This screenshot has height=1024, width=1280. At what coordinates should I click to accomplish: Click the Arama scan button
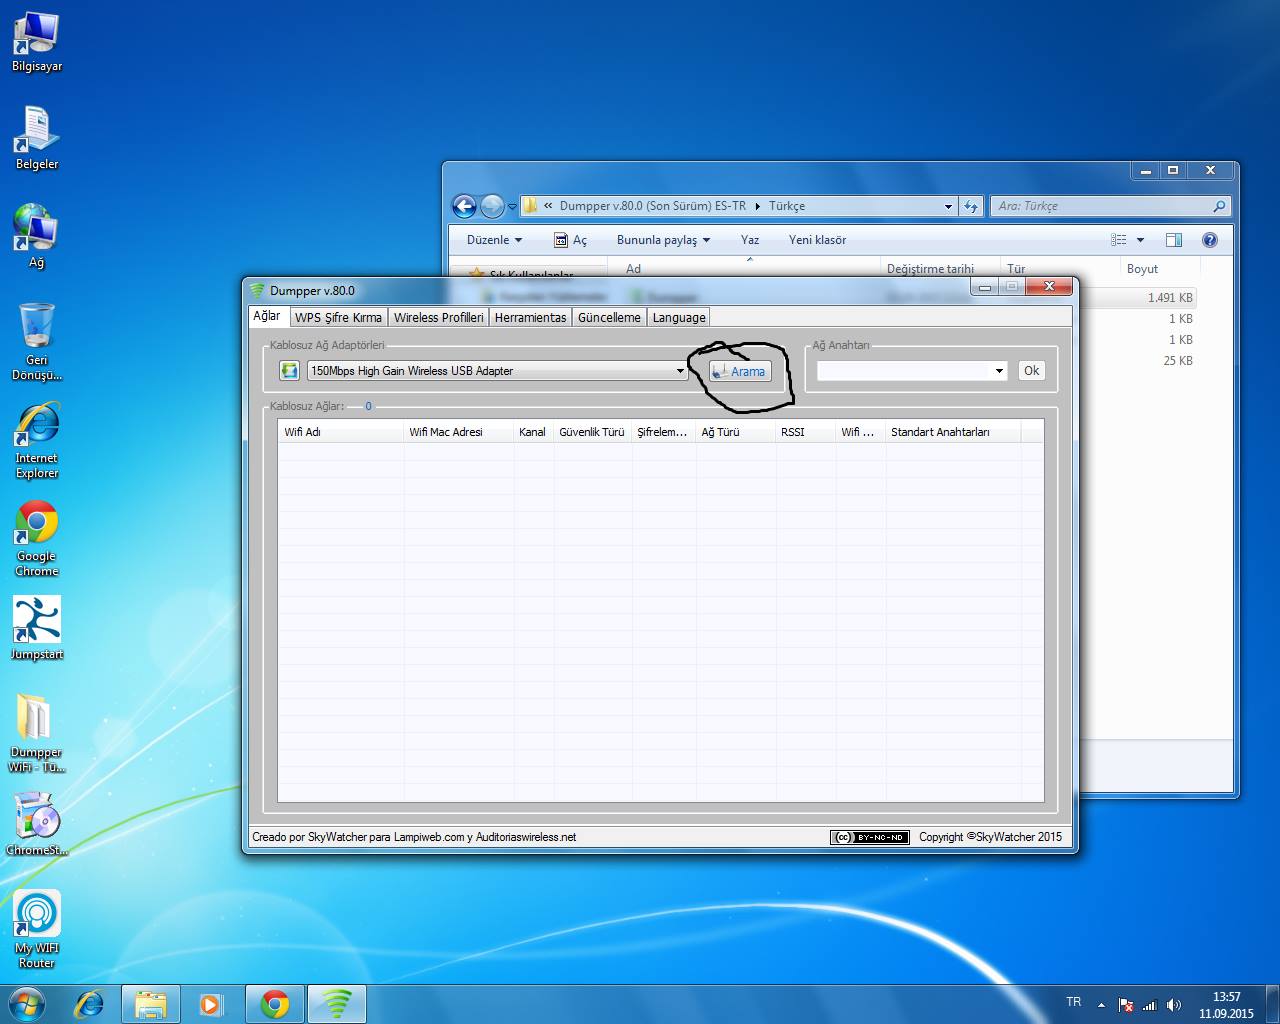pyautogui.click(x=740, y=371)
